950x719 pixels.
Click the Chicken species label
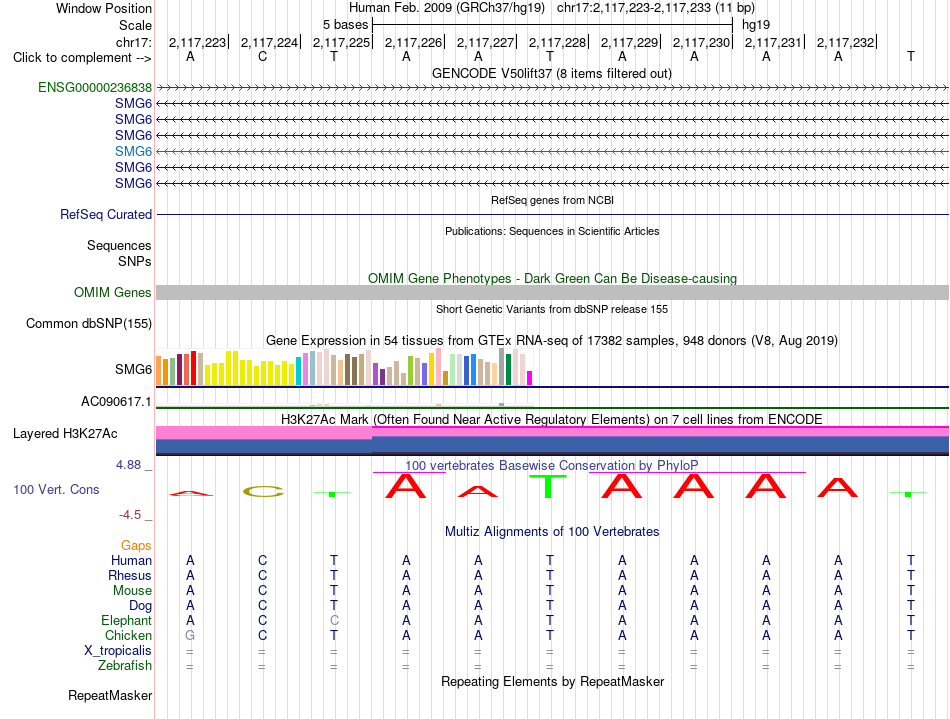click(128, 635)
